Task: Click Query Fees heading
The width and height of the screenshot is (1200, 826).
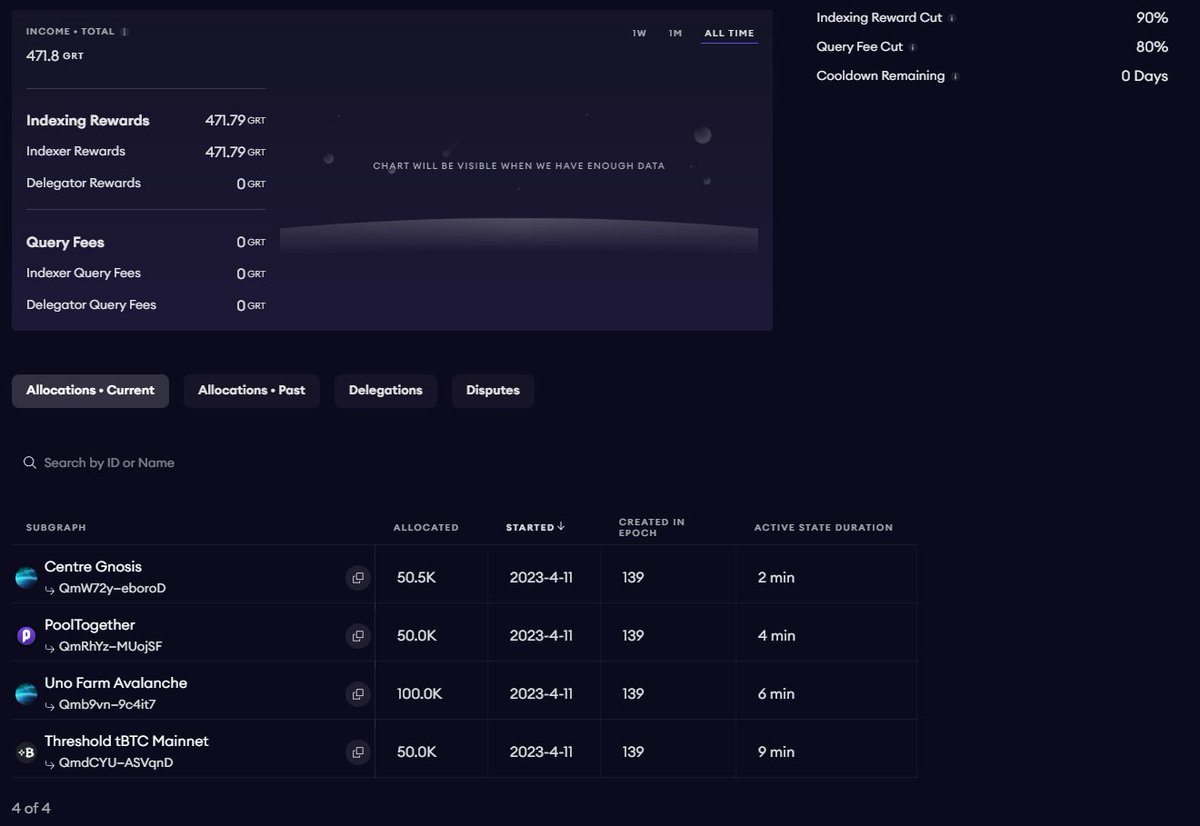Action: pos(65,242)
